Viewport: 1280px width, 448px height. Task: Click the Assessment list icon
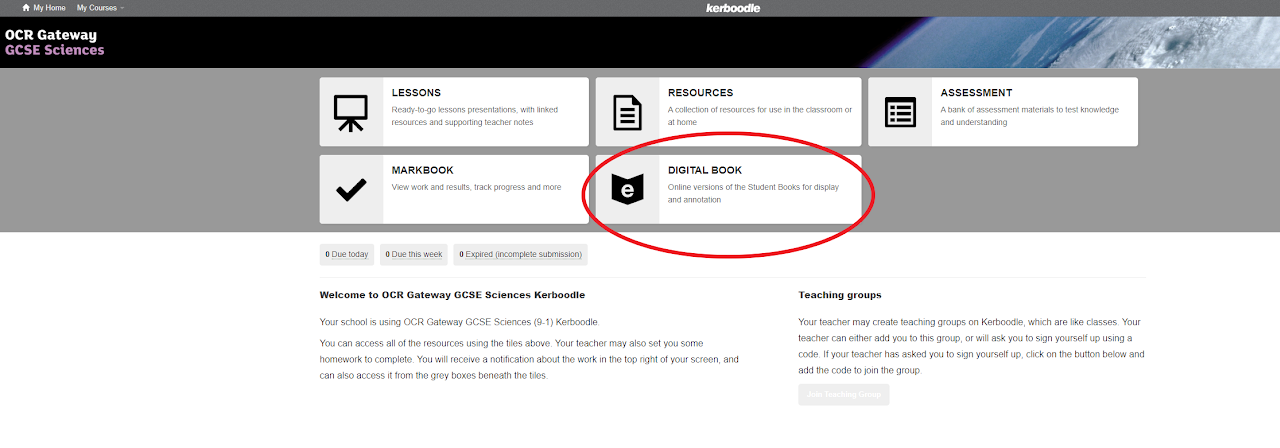[900, 112]
